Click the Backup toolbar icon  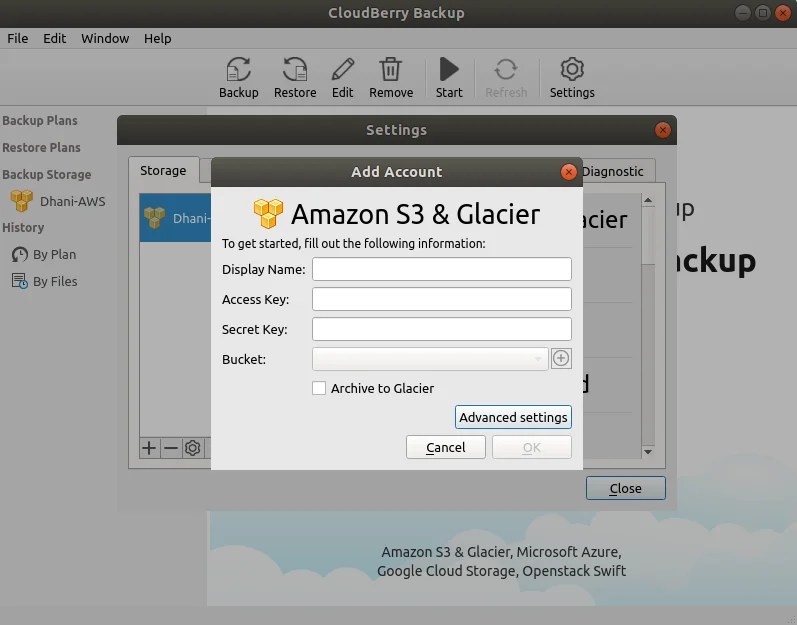(238, 77)
